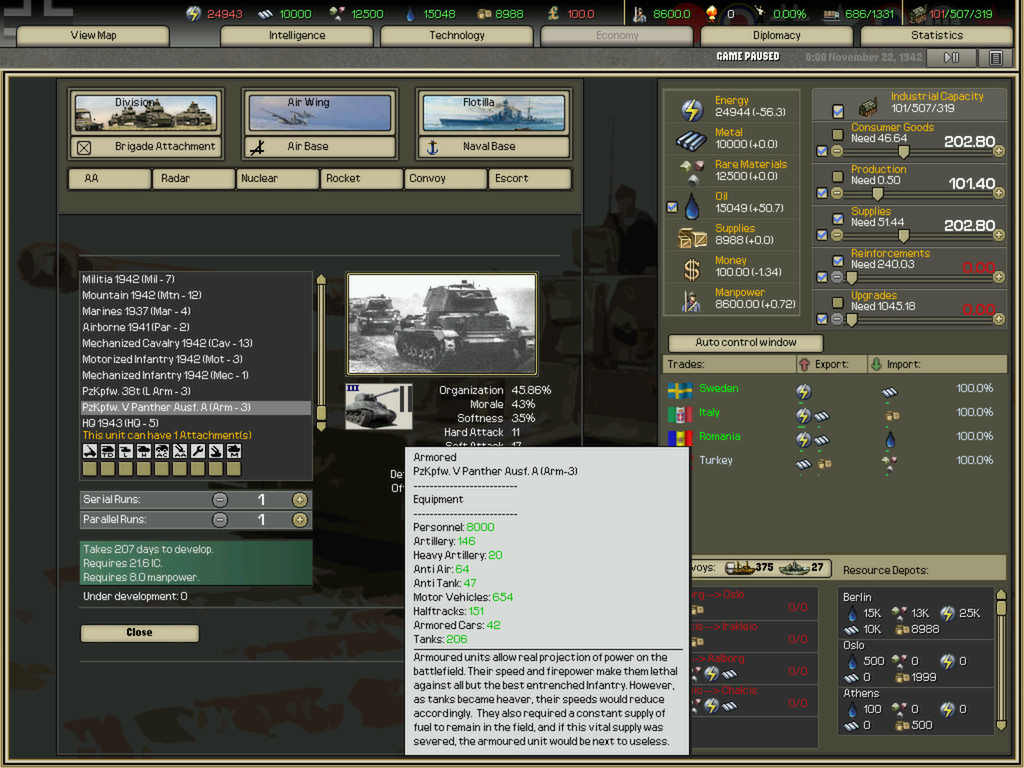Switch to the Rocket tab
Viewport: 1024px width, 768px height.
click(x=361, y=179)
